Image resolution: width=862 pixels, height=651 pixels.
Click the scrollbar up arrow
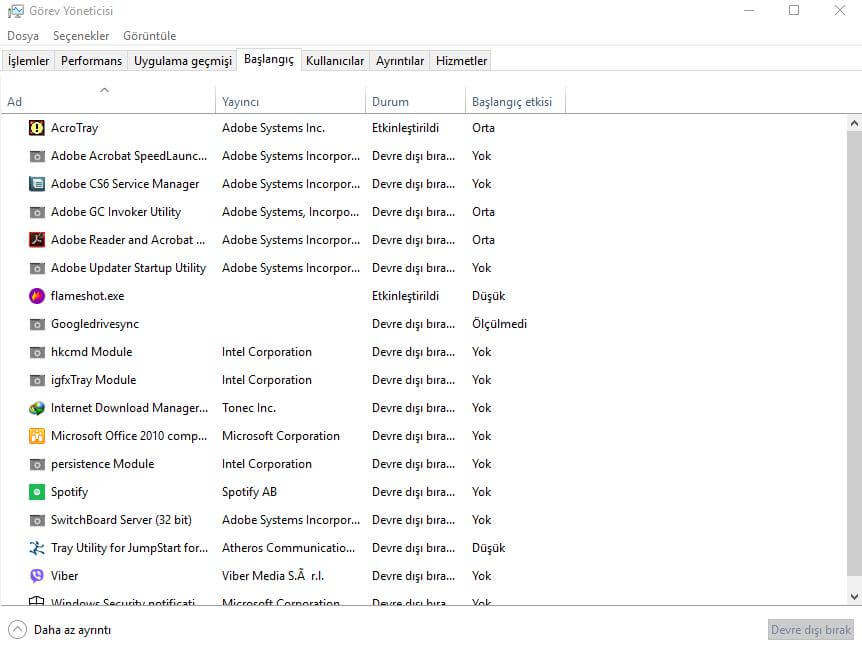(854, 124)
